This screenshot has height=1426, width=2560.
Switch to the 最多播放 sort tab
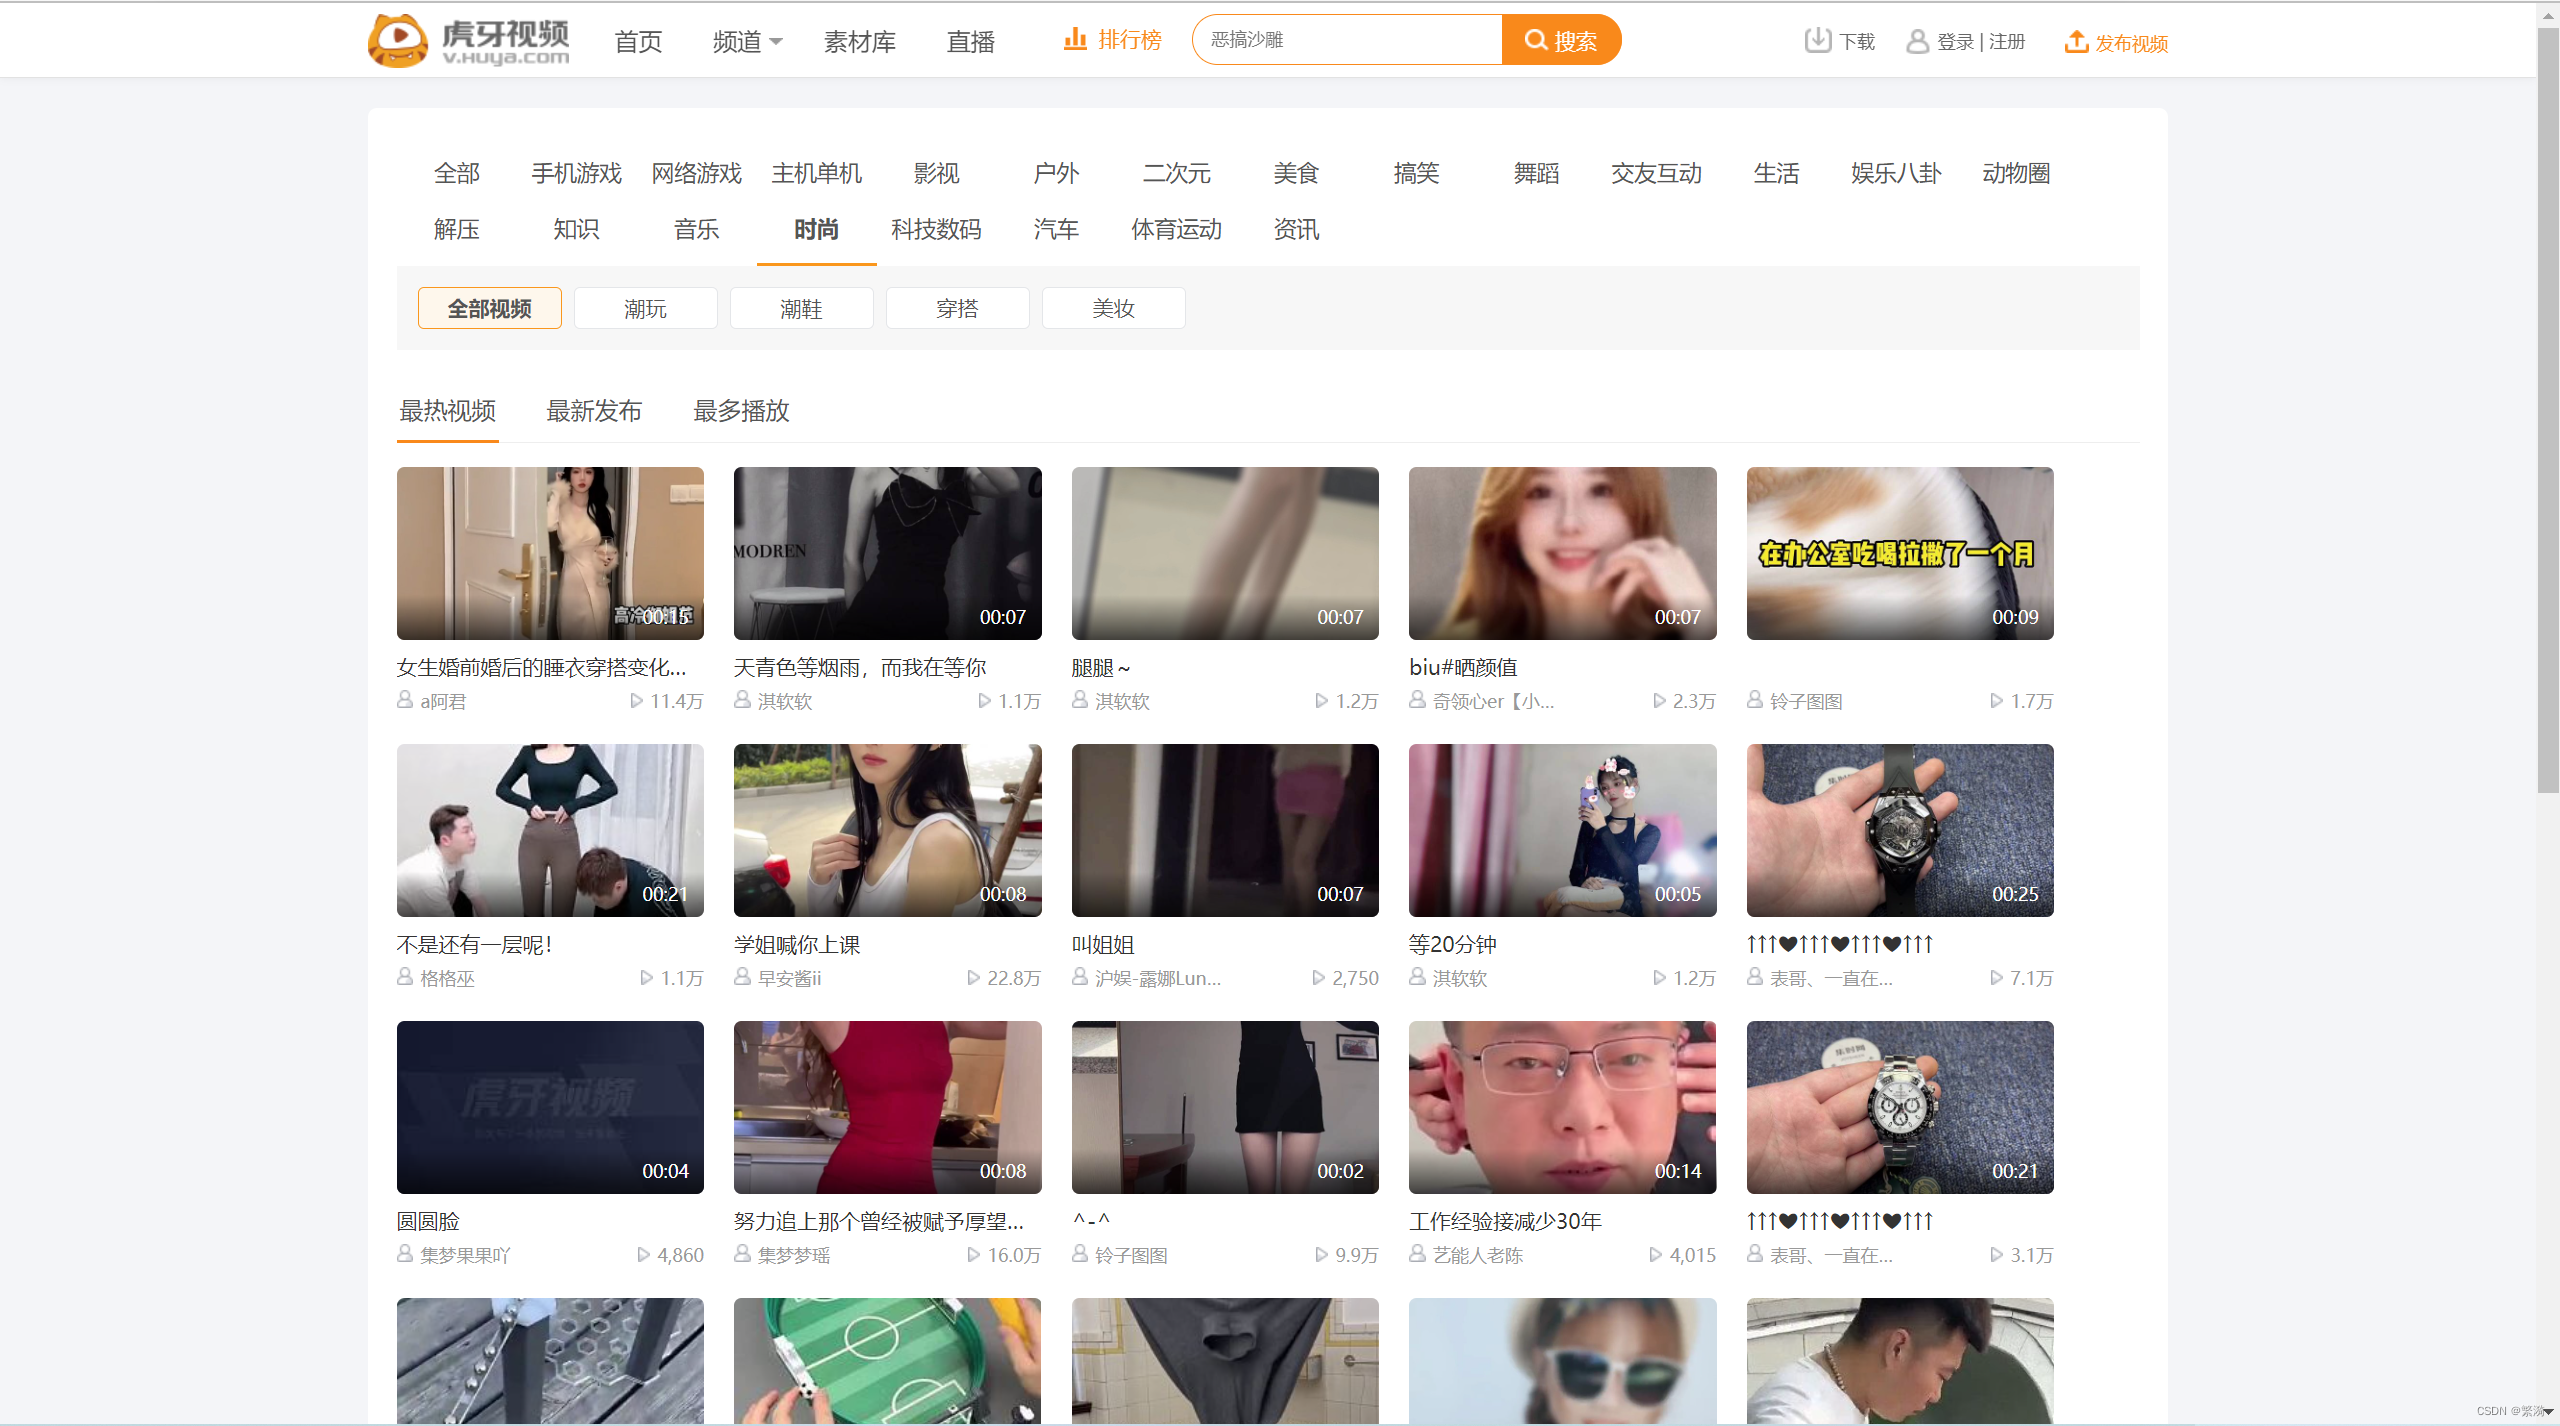click(x=742, y=411)
